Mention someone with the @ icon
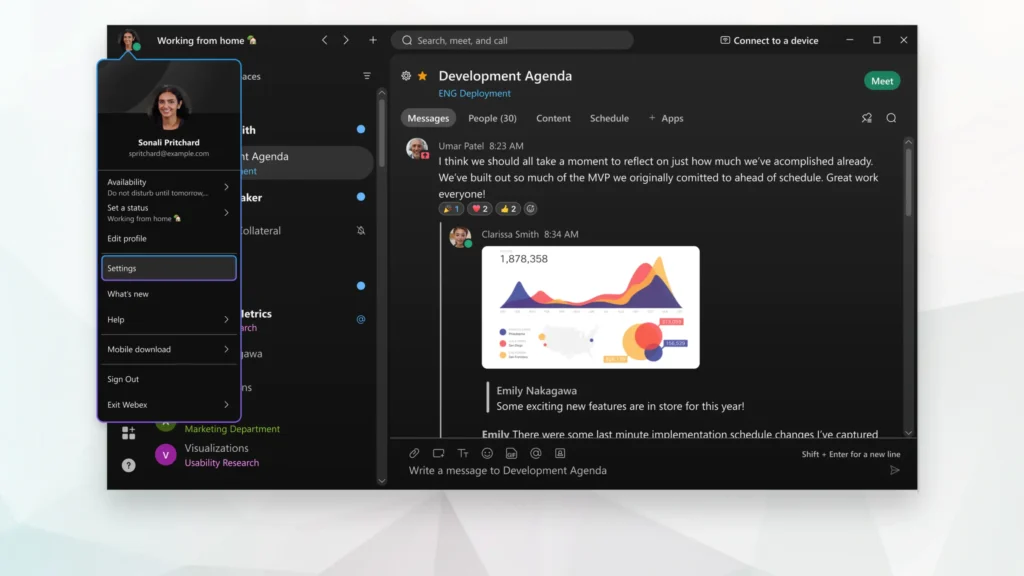The width and height of the screenshot is (1024, 576). [x=536, y=453]
